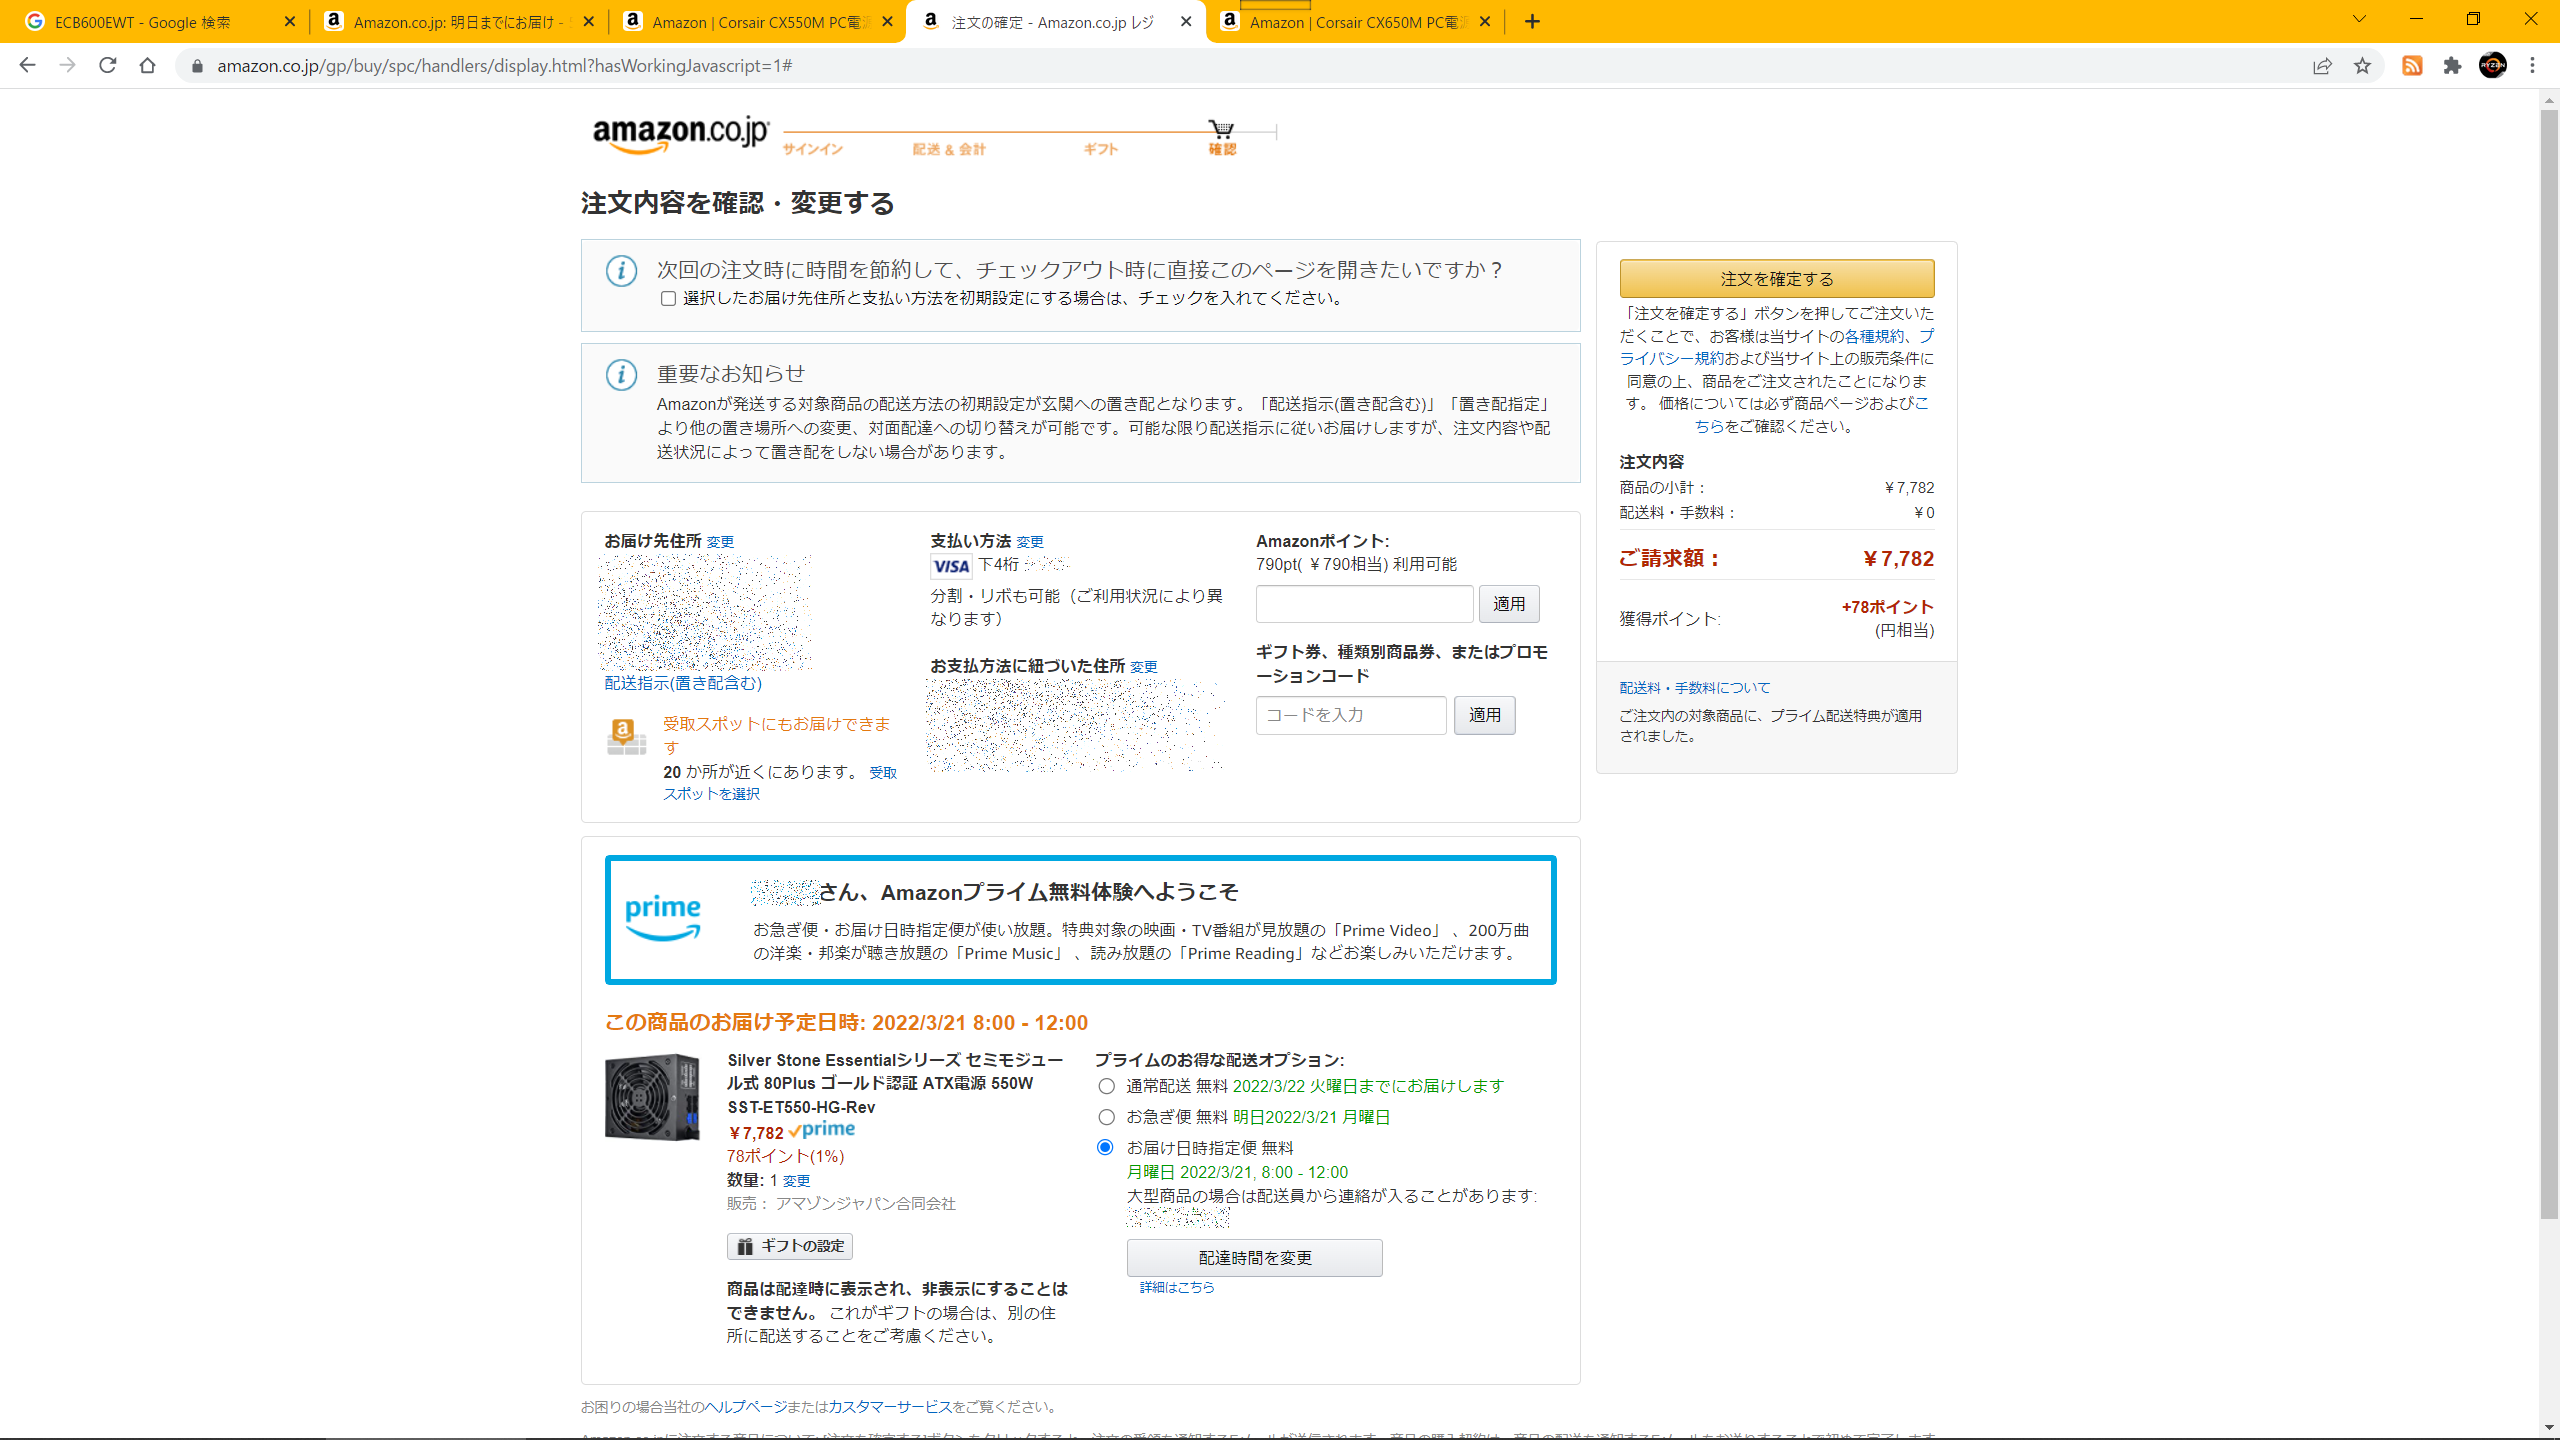Open Chrome three-dot menu
The width and height of the screenshot is (2560, 1440).
[2533, 66]
